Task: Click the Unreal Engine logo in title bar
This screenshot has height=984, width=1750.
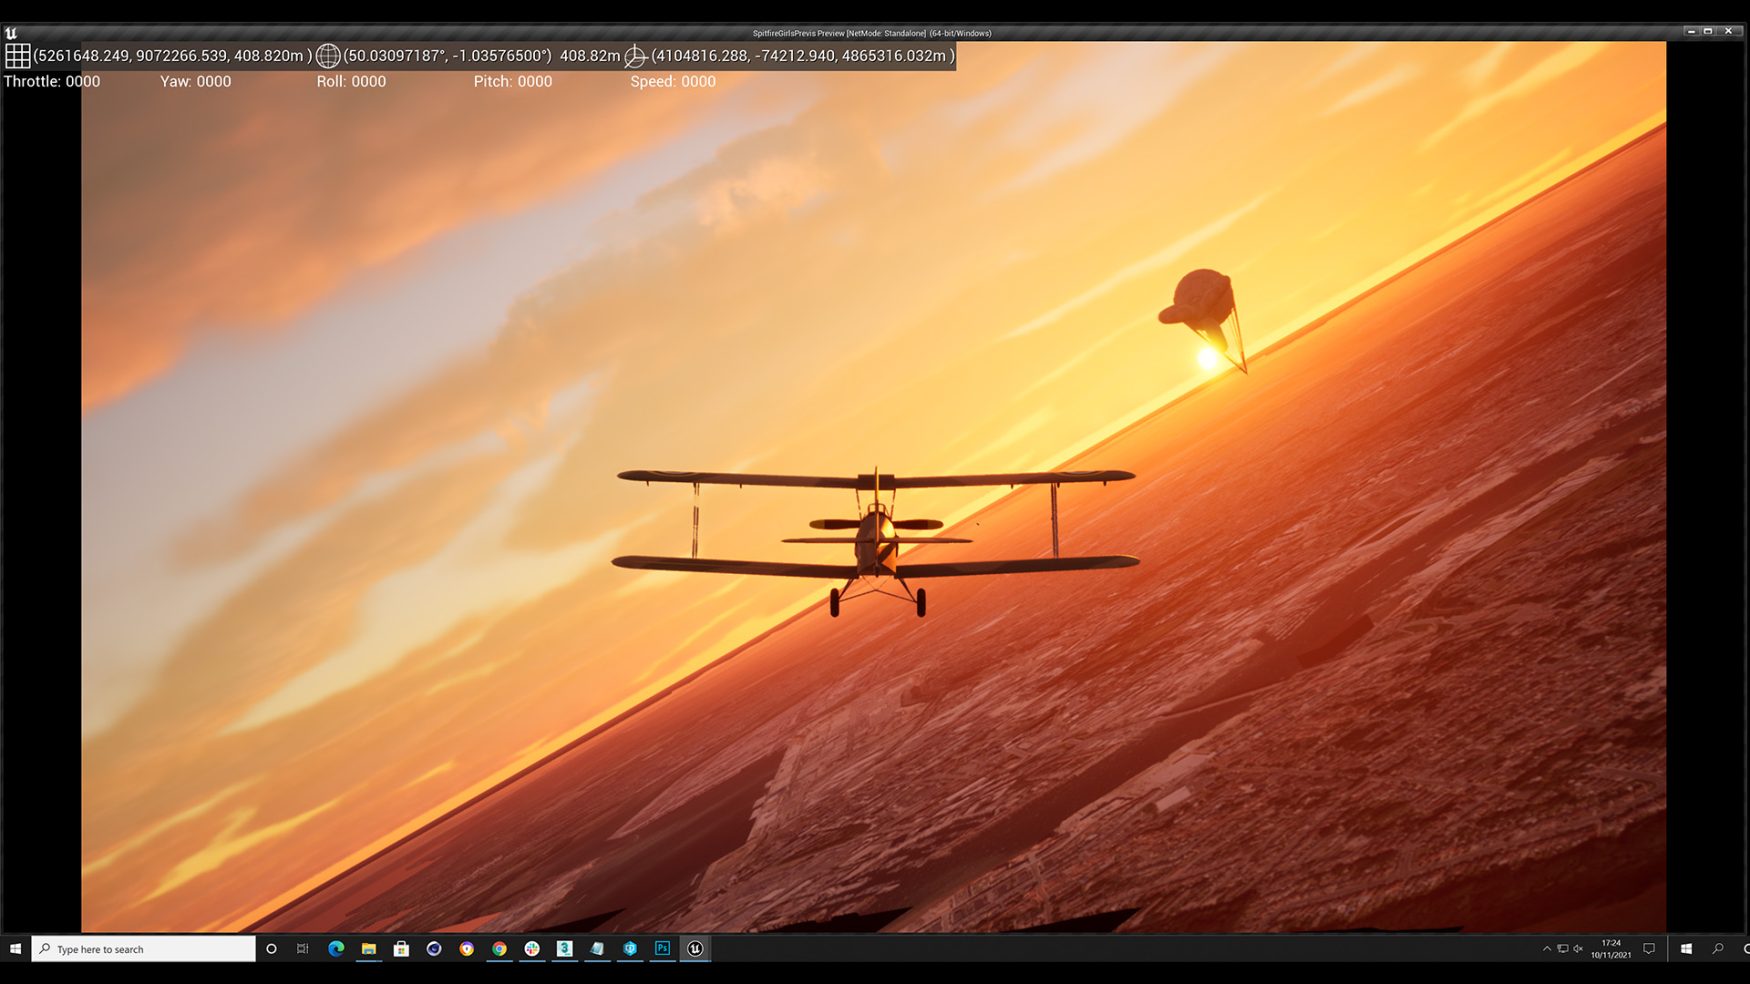Action: pos(11,33)
